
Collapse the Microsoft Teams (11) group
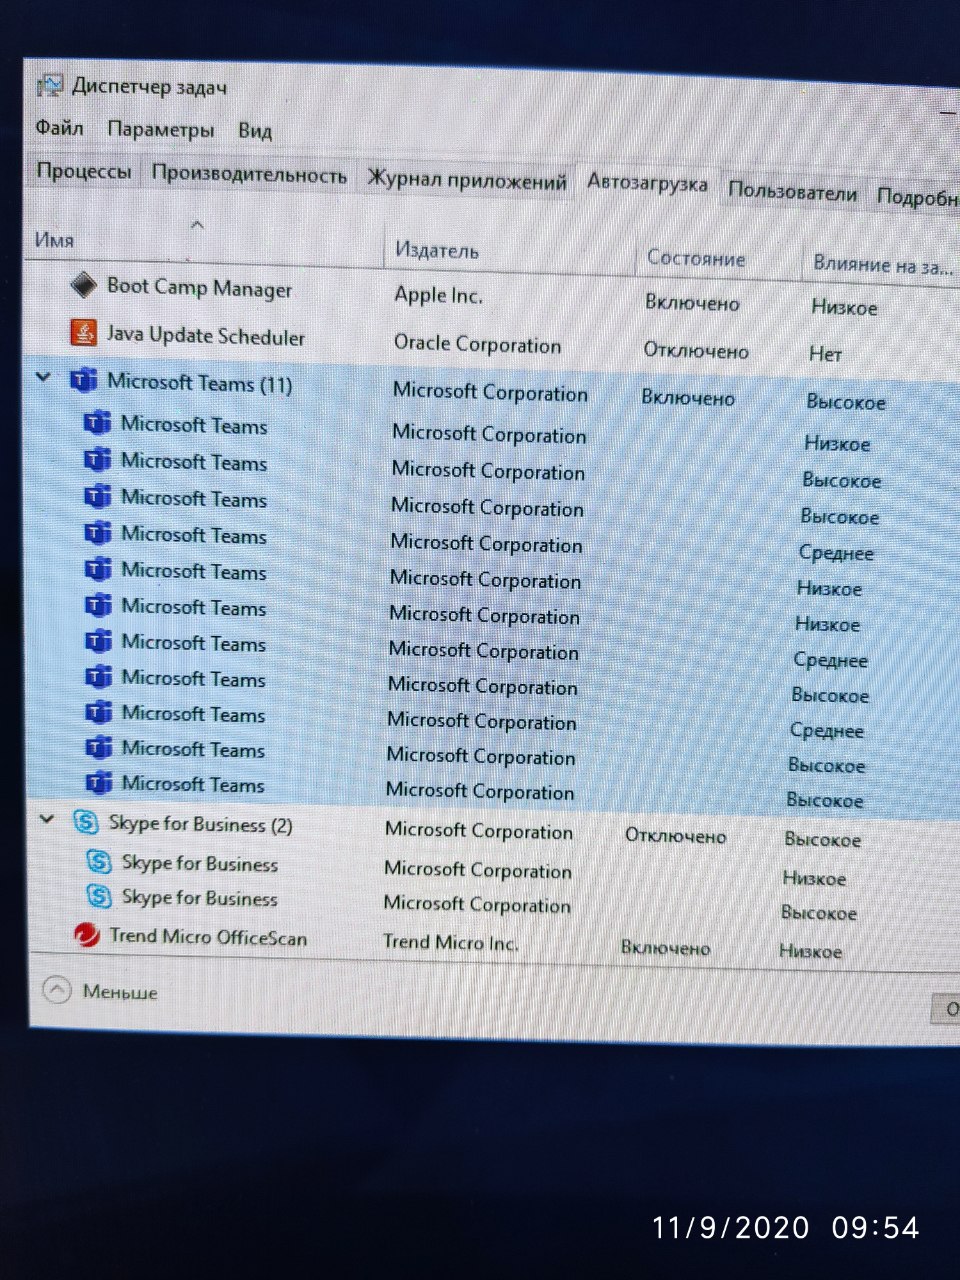(x=43, y=378)
